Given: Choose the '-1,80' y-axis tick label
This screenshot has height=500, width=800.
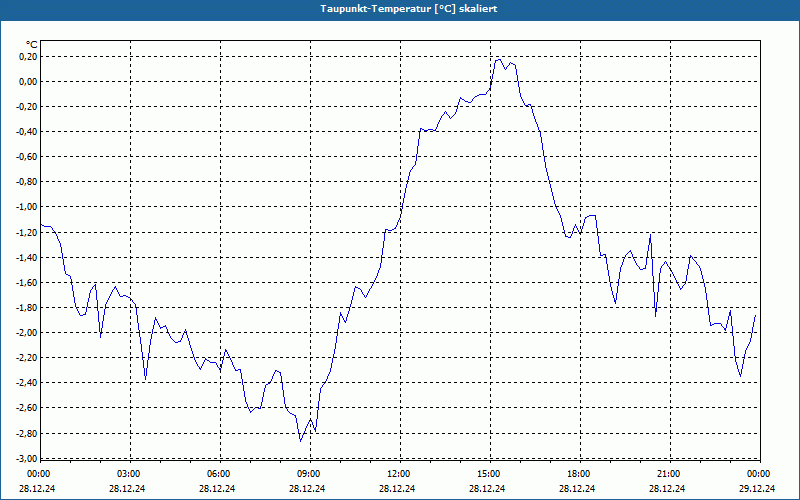Looking at the screenshot, I should (28, 308).
